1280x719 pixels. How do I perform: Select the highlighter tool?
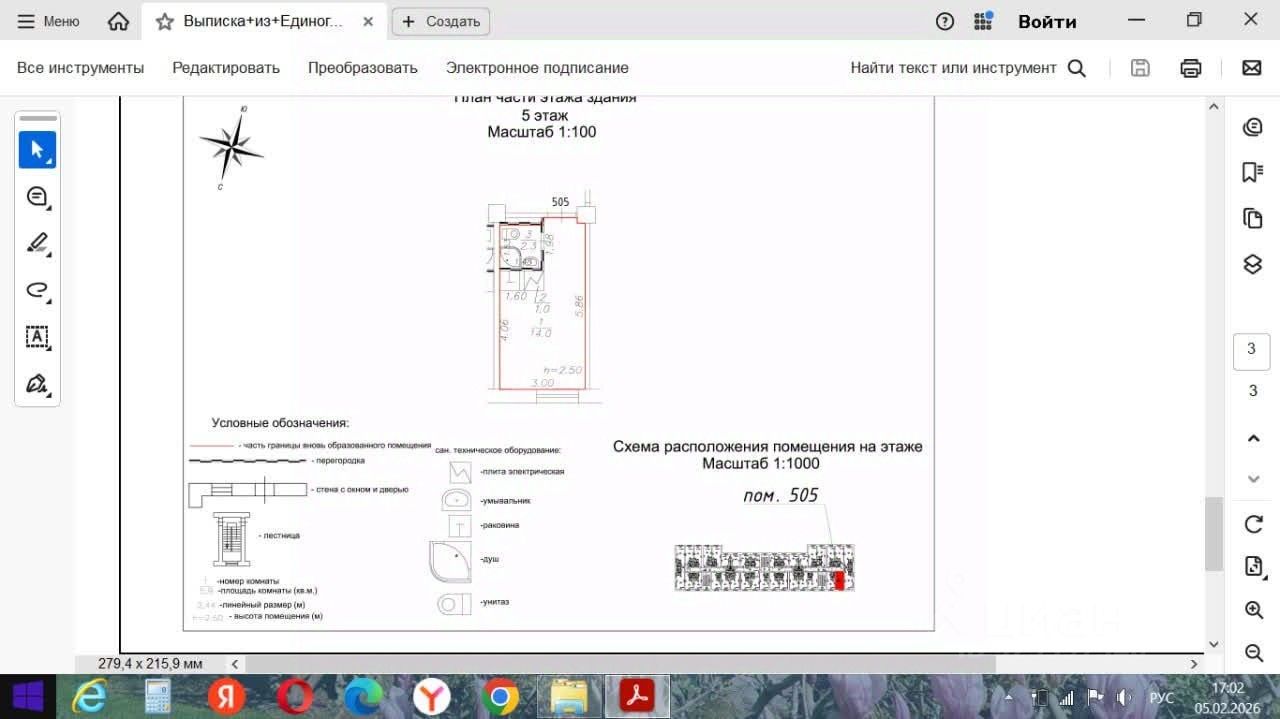tap(37, 243)
